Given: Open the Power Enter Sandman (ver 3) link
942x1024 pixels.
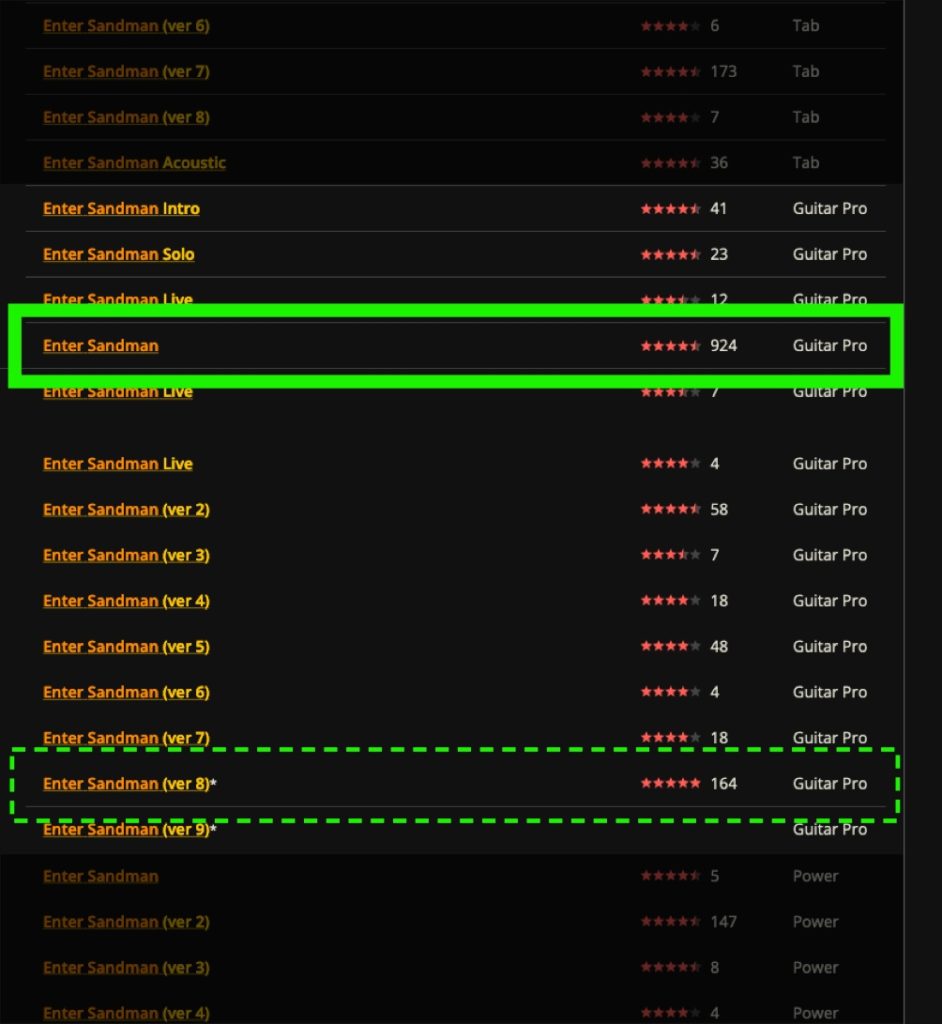Looking at the screenshot, I should 126,968.
